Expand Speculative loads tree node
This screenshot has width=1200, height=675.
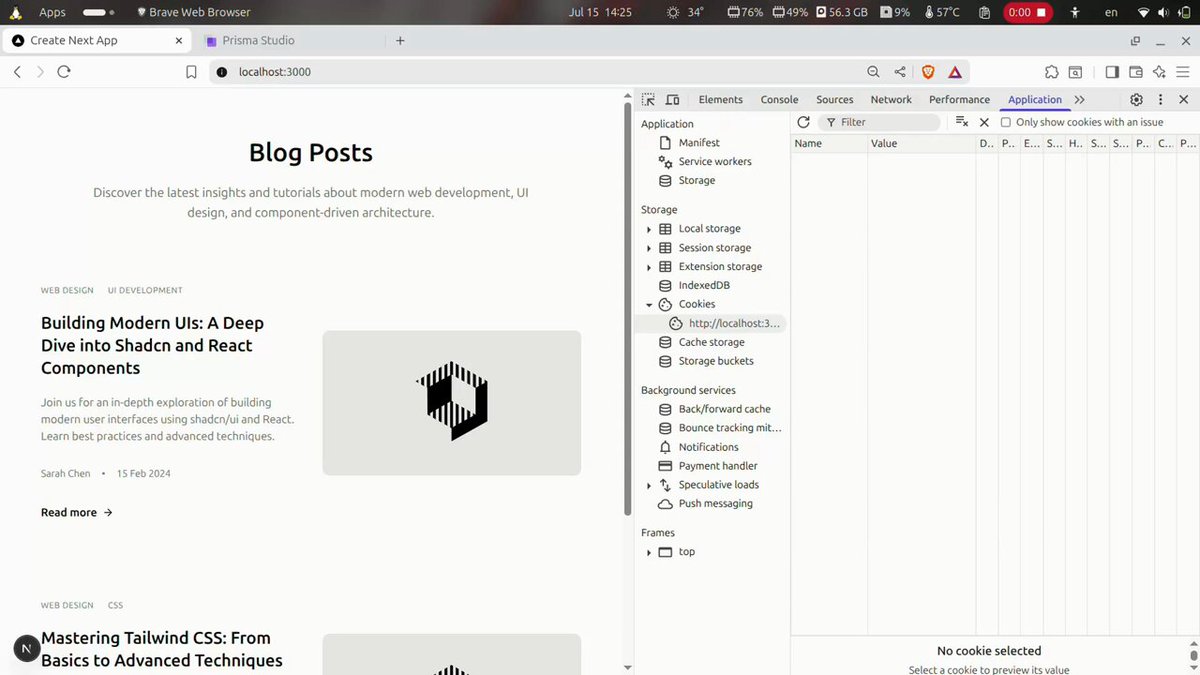tap(649, 485)
